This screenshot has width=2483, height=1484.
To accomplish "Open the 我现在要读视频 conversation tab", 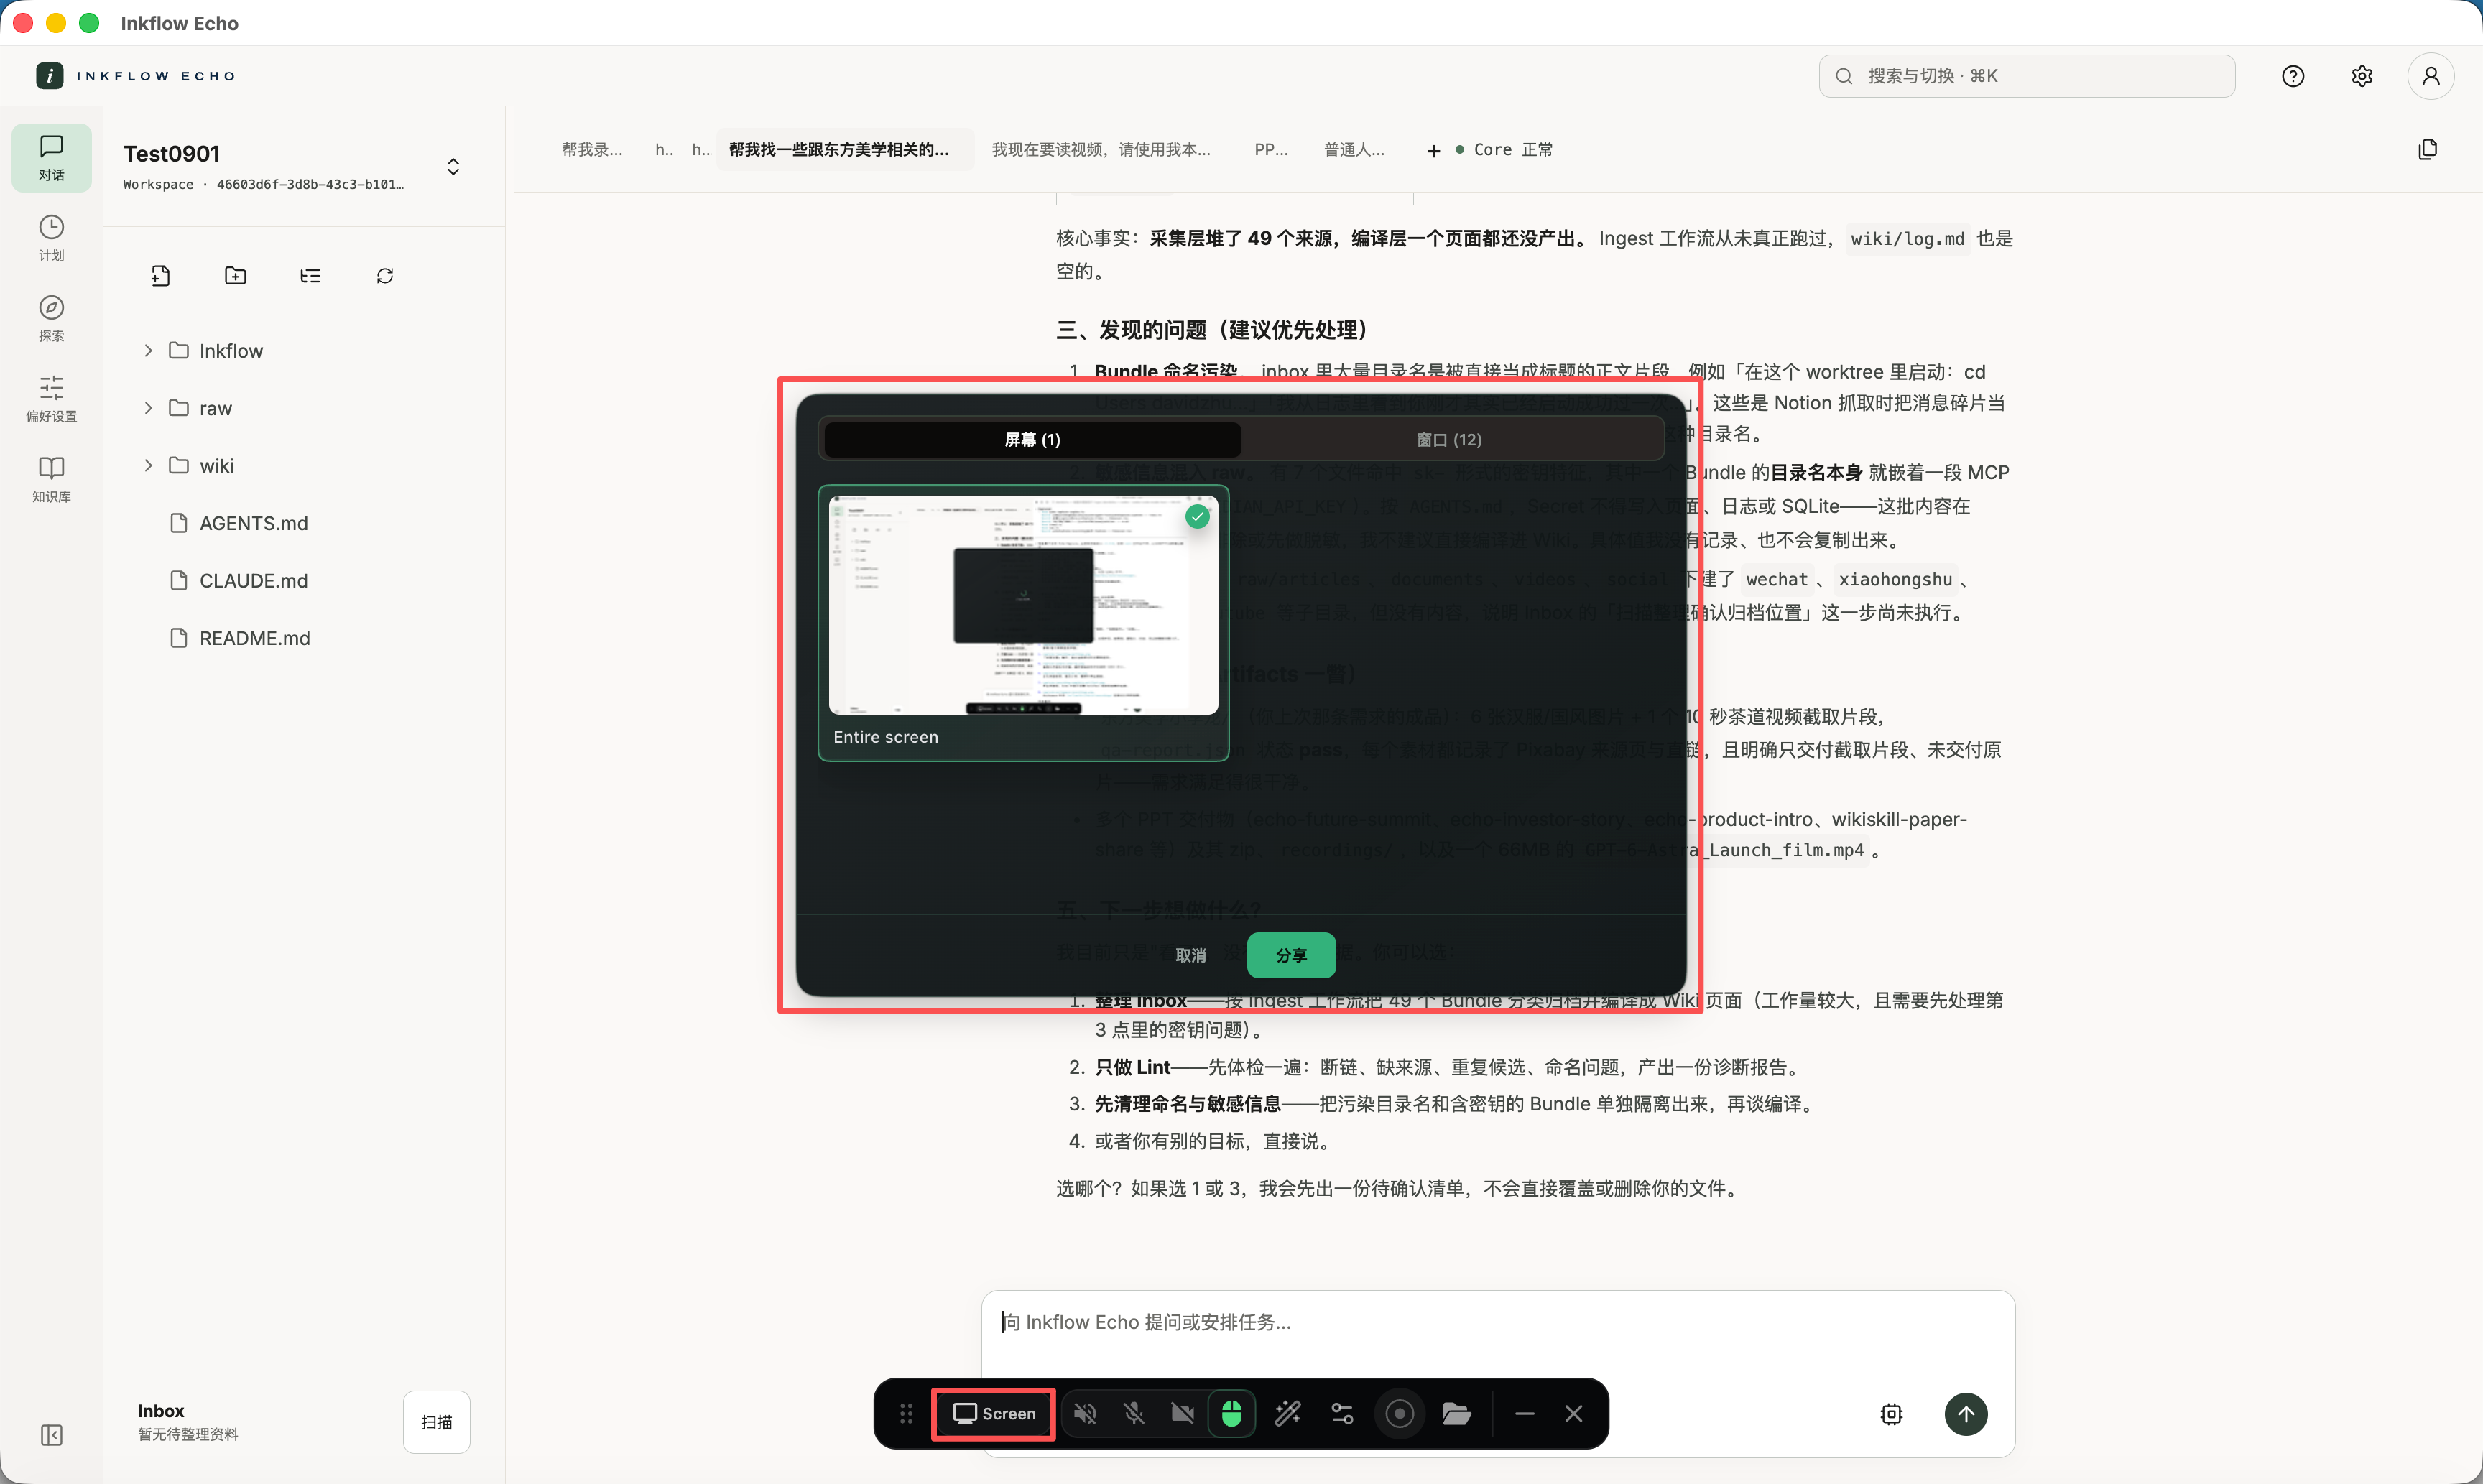I will point(1100,149).
